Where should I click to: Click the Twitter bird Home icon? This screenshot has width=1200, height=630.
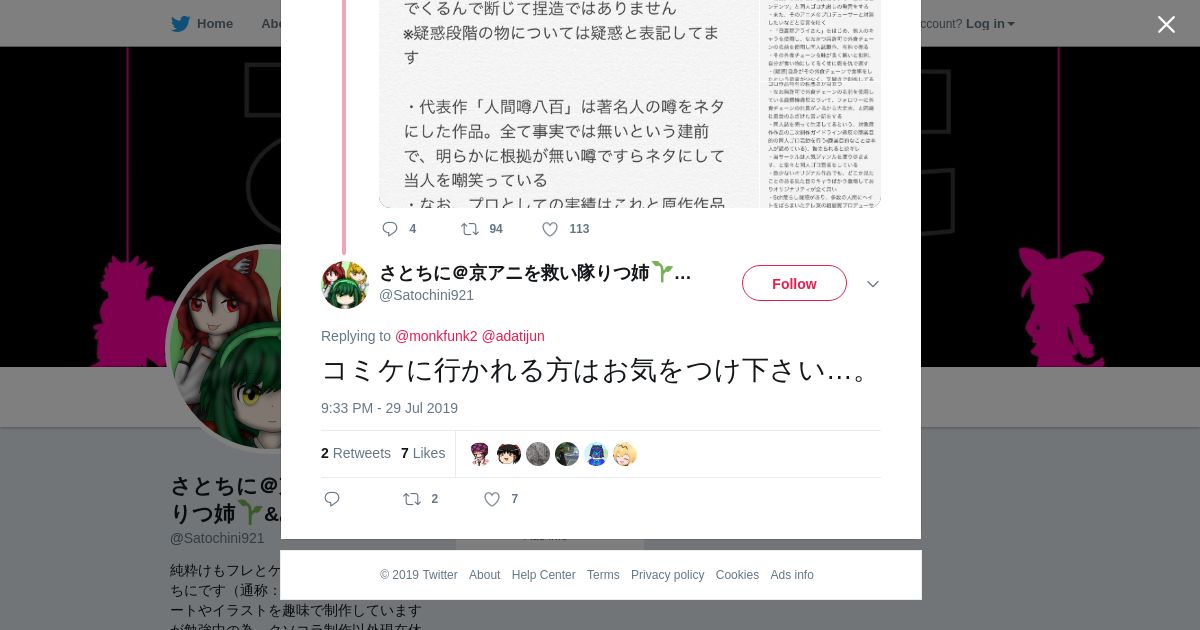pyautogui.click(x=181, y=24)
